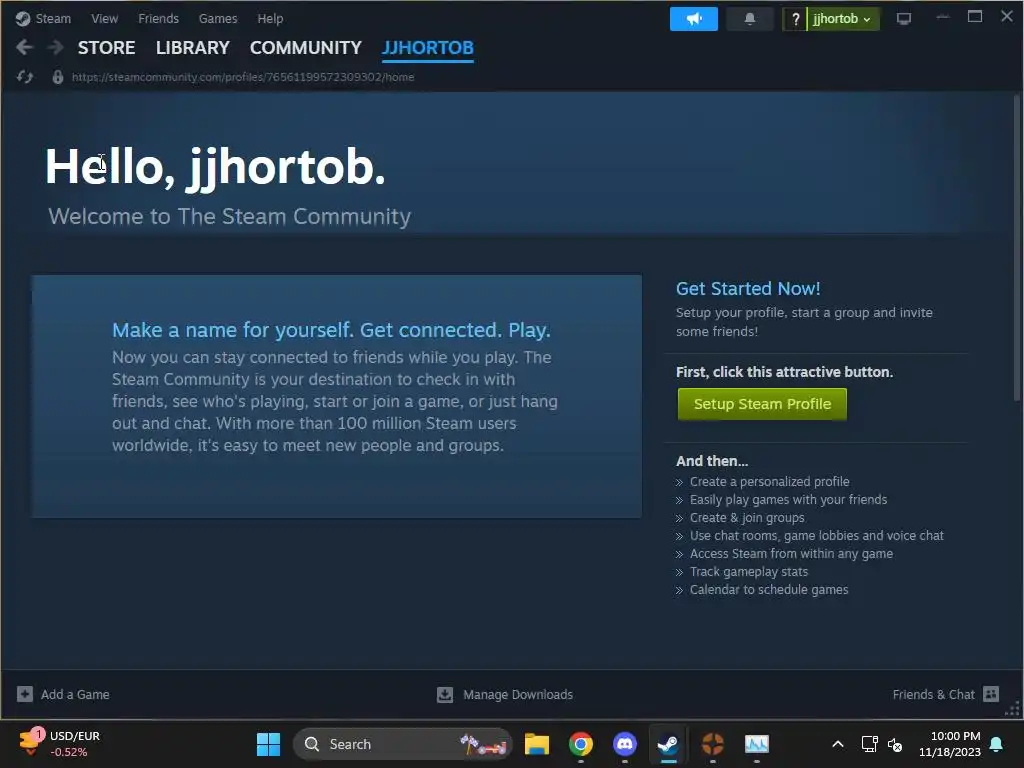Image resolution: width=1024 pixels, height=768 pixels.
Task: Click the Windows taskbar Search box
Action: (402, 744)
